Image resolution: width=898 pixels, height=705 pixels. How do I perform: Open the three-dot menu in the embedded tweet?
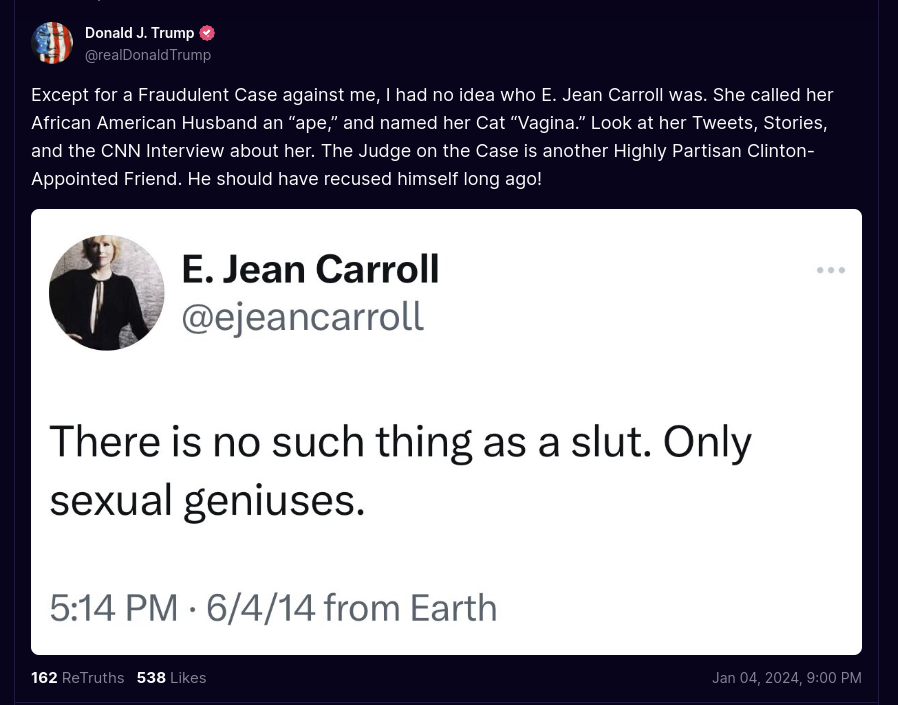coord(830,270)
